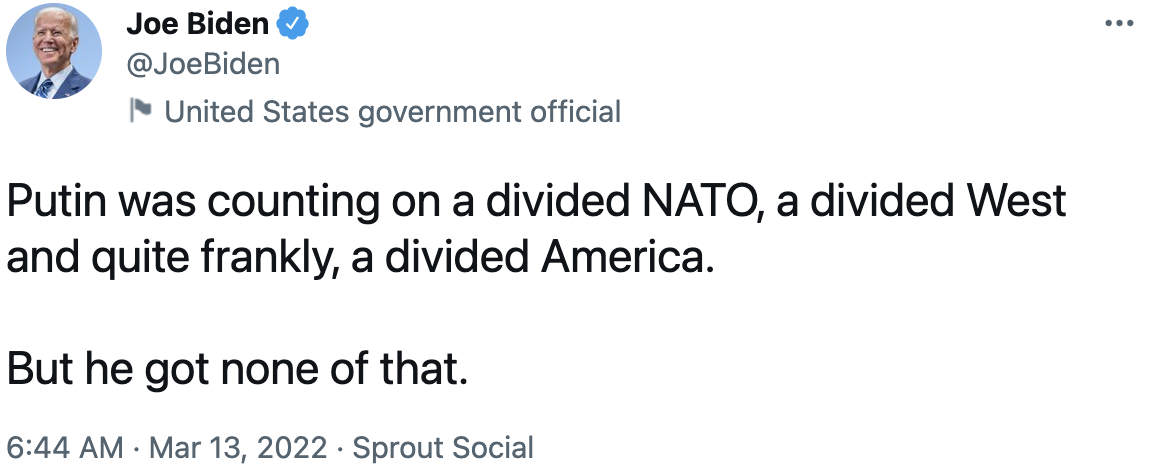The height and width of the screenshot is (464, 1153).
Task: Click the Mar 13, 2022 date
Action: click(x=238, y=447)
